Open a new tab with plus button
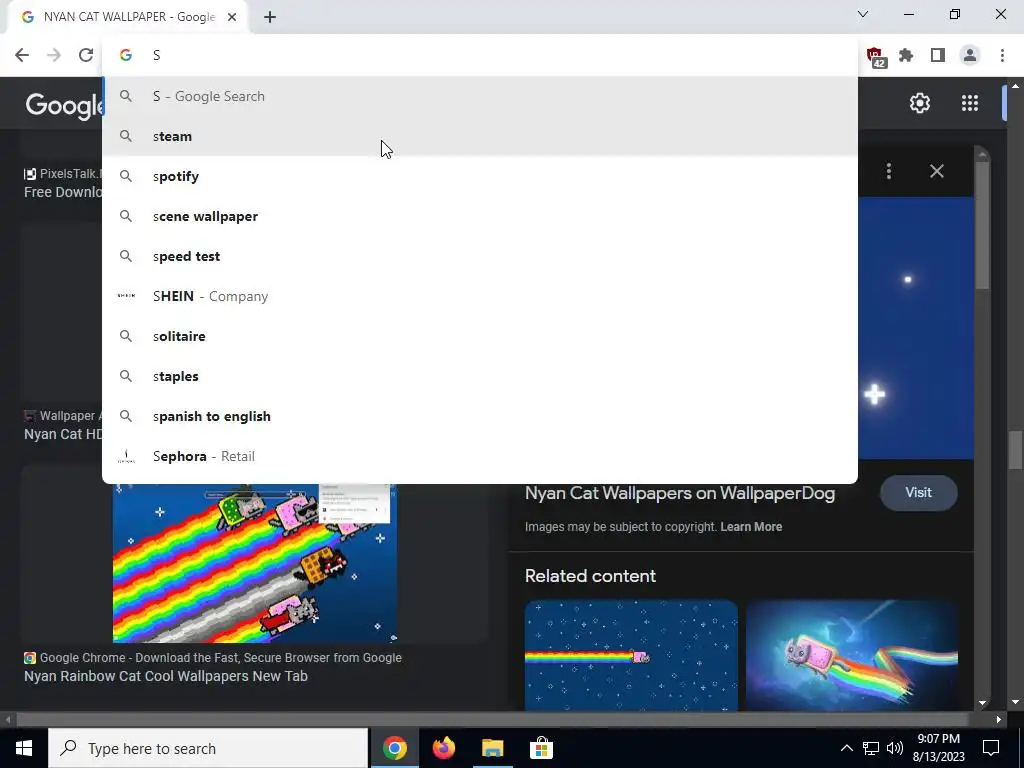 pos(270,18)
